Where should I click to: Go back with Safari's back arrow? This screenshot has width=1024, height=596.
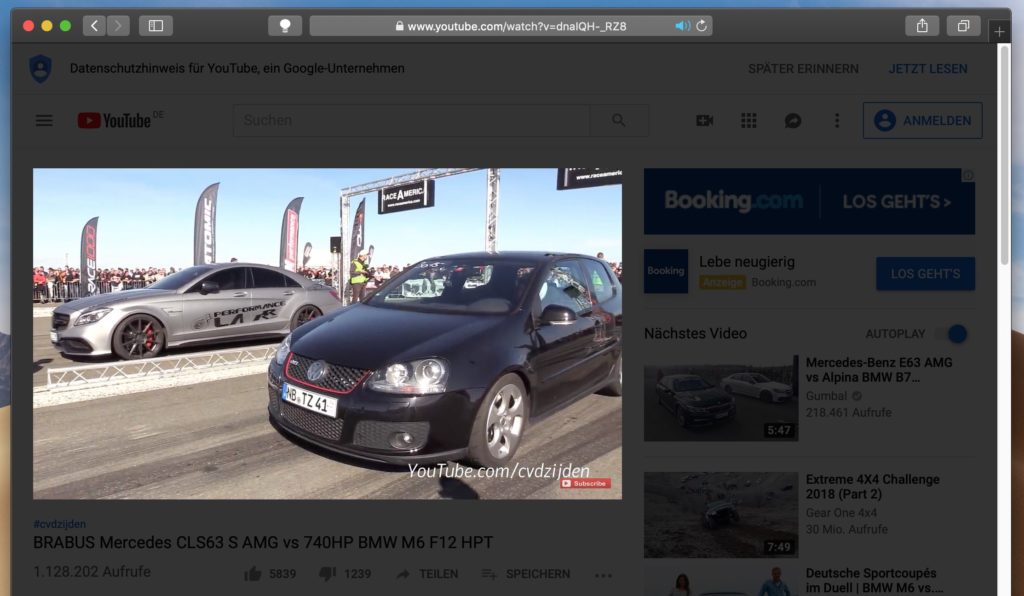(95, 26)
